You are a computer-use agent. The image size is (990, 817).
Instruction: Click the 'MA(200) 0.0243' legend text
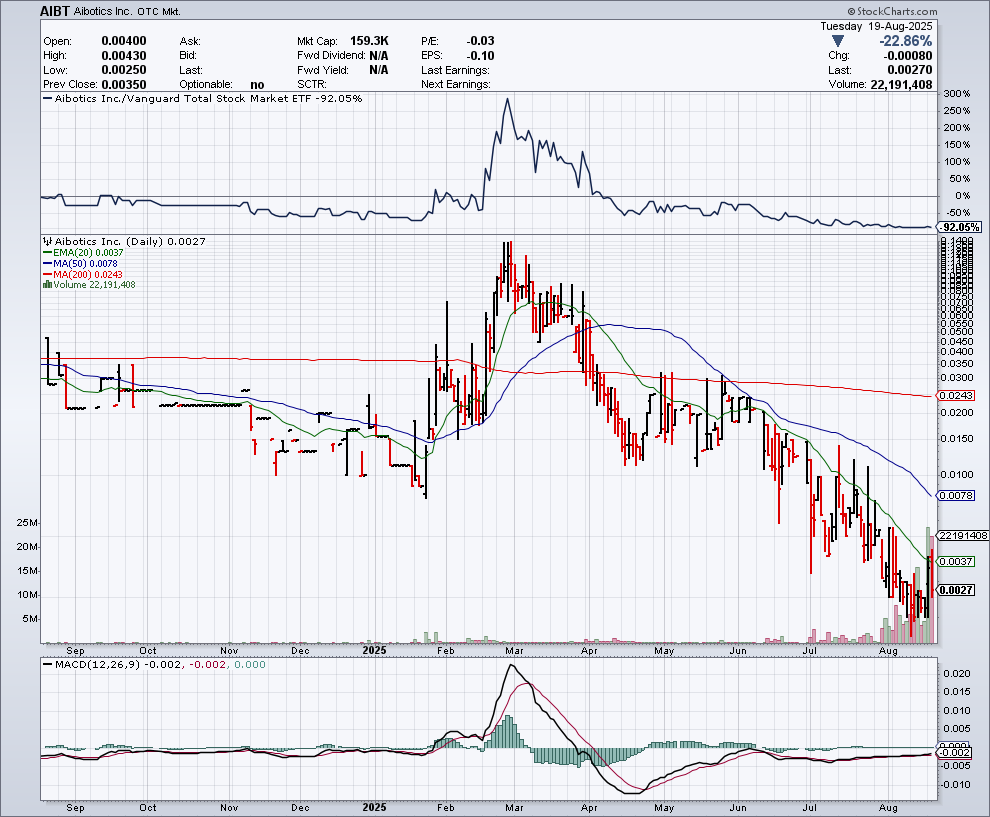[88, 275]
